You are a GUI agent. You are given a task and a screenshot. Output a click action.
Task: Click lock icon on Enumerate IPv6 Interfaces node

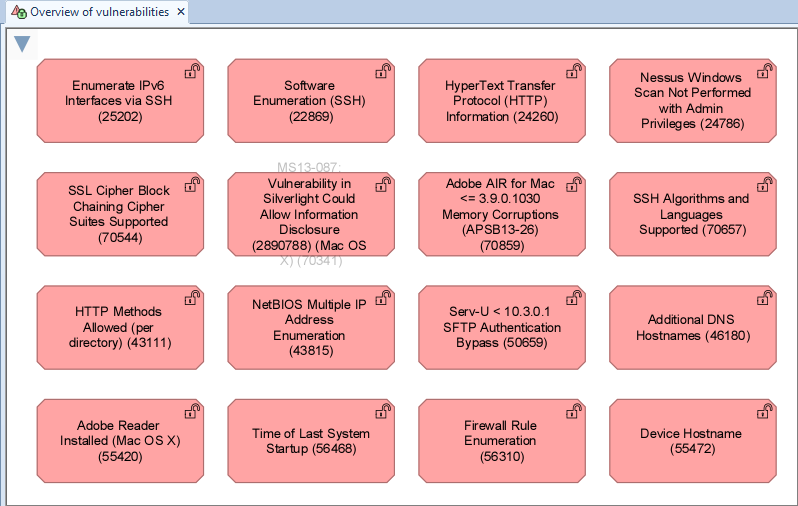[192, 71]
